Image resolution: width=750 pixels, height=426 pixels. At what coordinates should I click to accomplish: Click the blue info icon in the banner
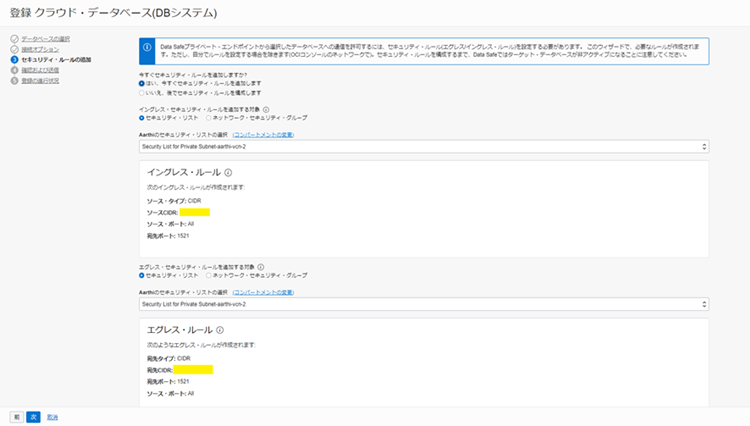point(149,46)
